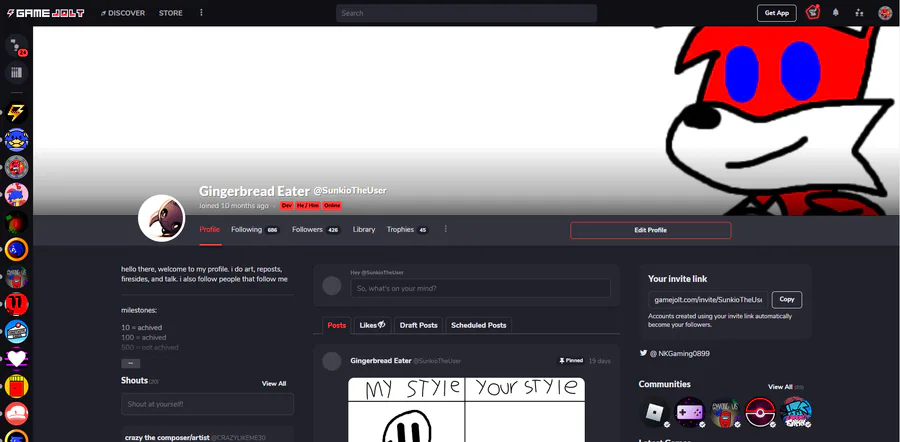Viewport: 900px width, 442px height.
Task: Open the top navigation more-options dots
Action: click(201, 13)
